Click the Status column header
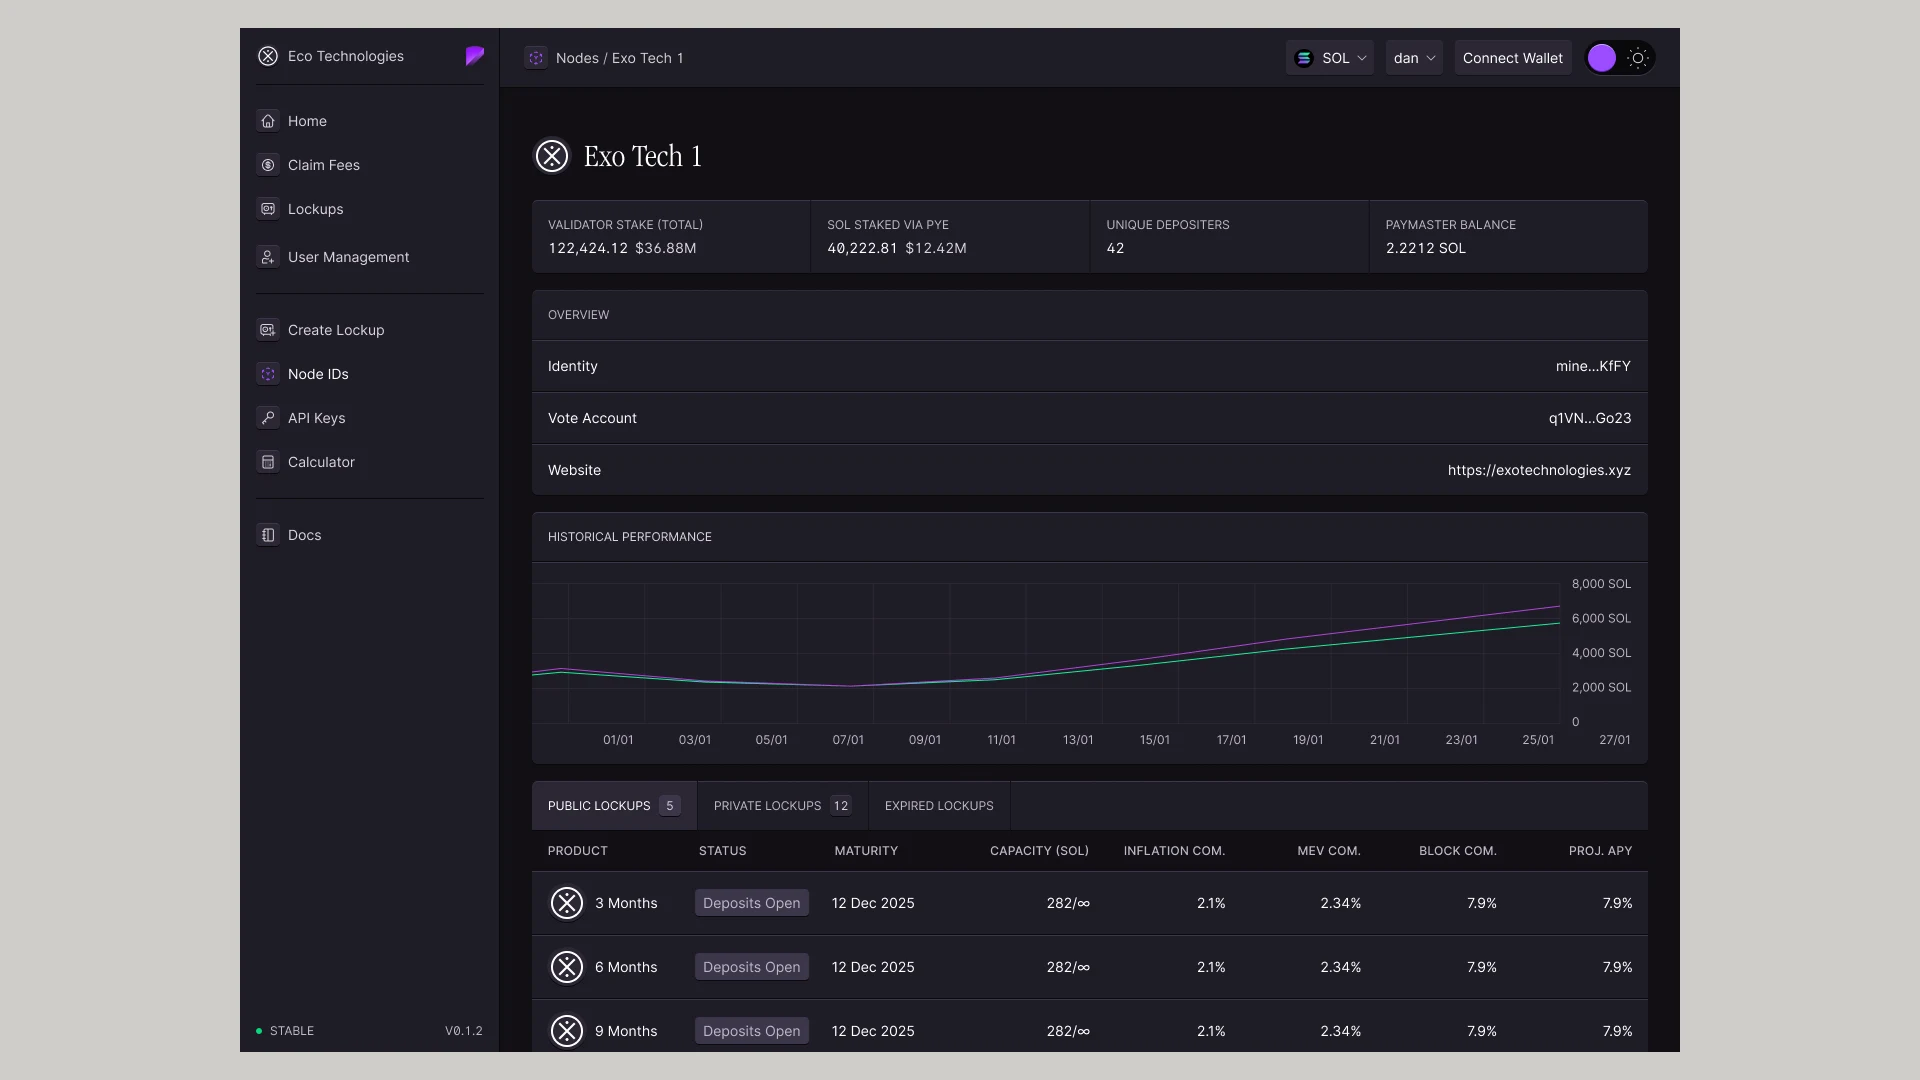 tap(723, 851)
